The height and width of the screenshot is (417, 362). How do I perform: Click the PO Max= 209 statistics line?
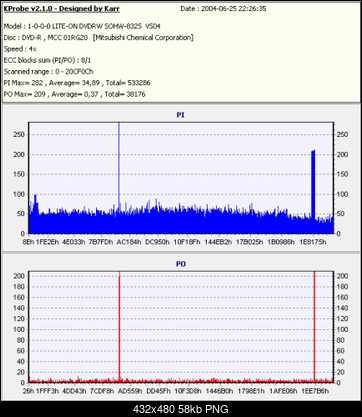tap(74, 94)
